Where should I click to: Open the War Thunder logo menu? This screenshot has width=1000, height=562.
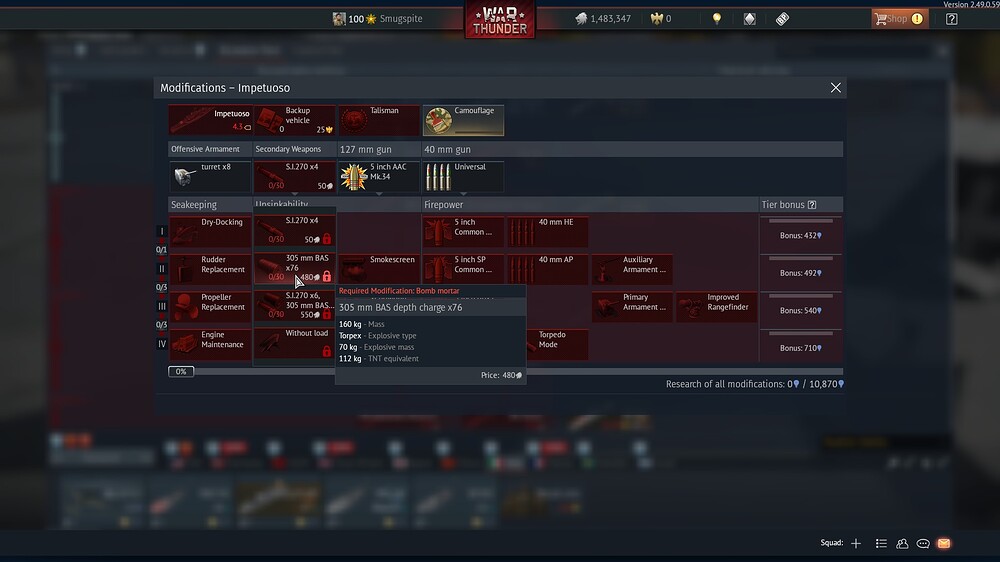pyautogui.click(x=500, y=19)
